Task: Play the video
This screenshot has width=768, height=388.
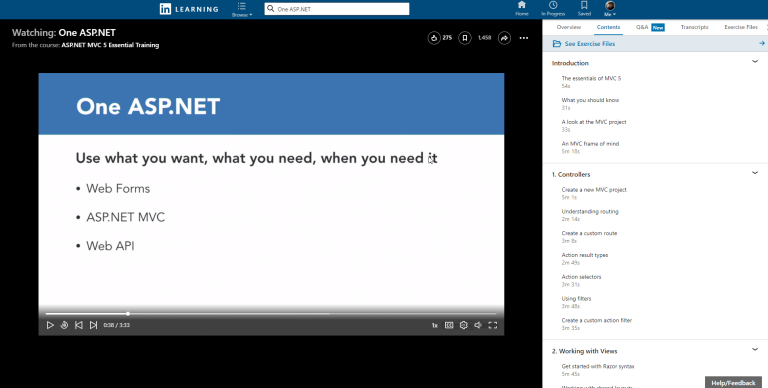Action: (50, 325)
